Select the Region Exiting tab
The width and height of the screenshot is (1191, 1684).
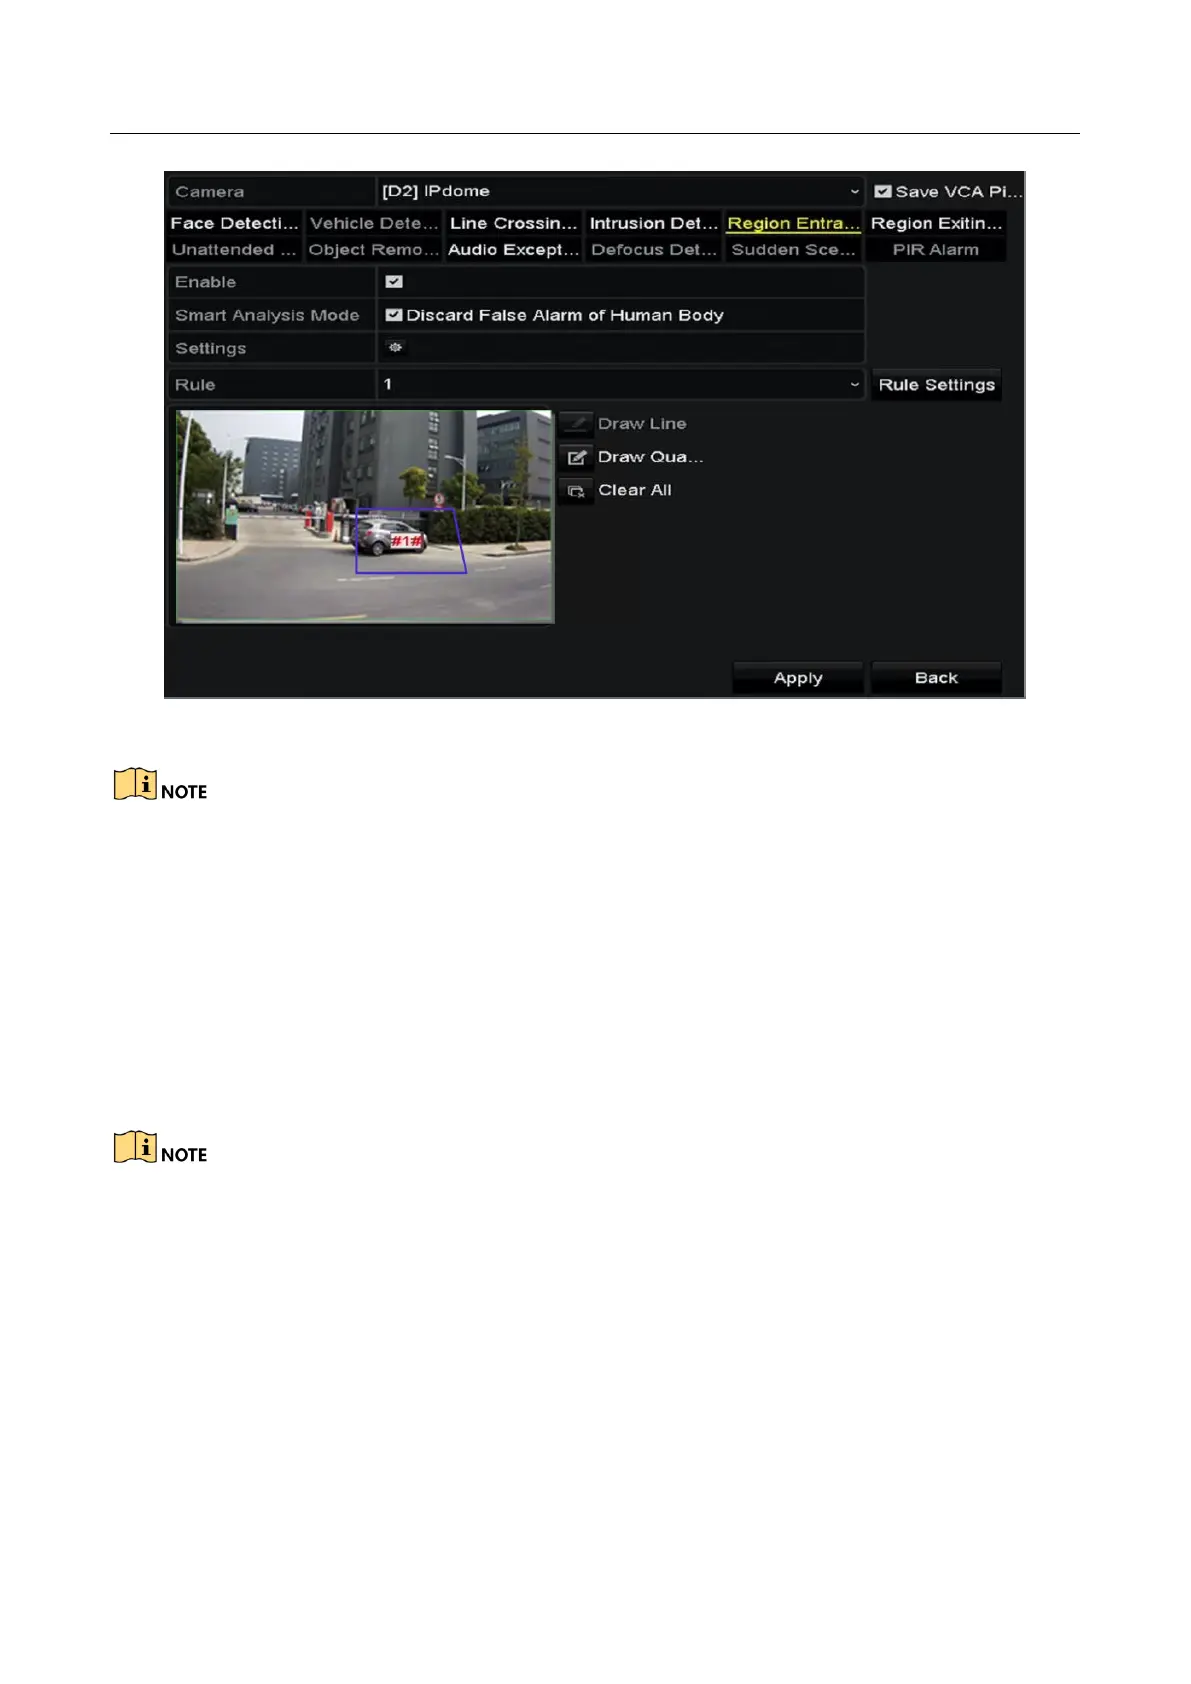tap(936, 223)
